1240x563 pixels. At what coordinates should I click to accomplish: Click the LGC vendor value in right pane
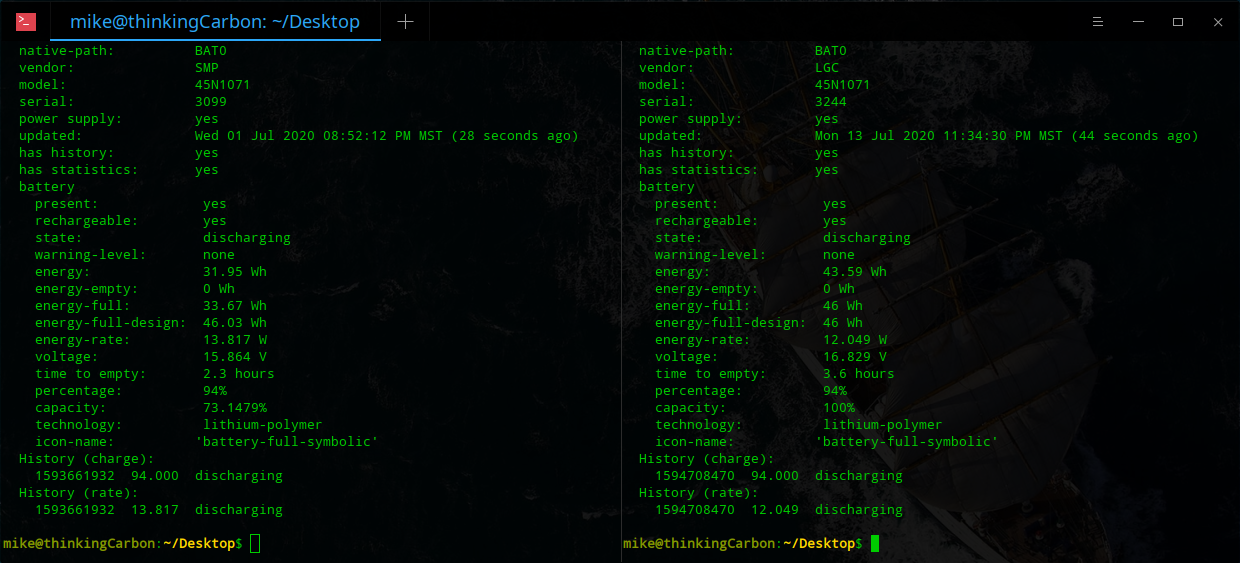pyautogui.click(x=827, y=68)
